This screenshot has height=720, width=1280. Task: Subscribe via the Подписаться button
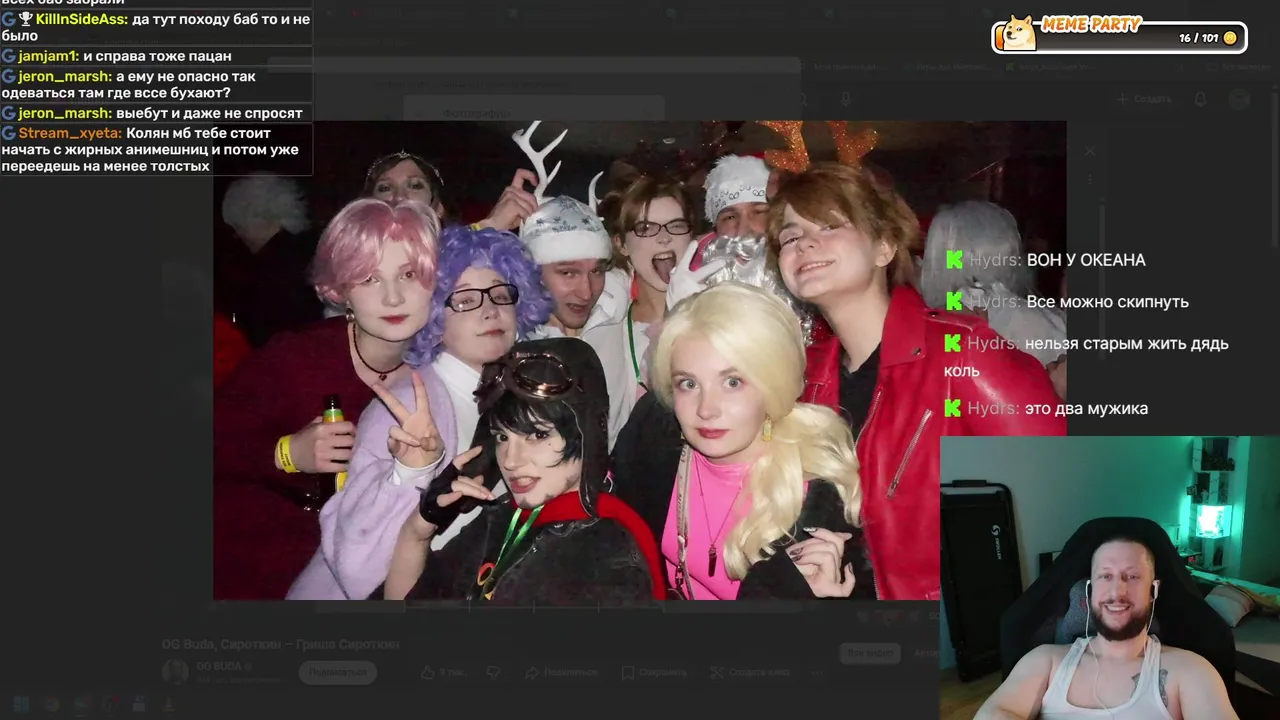pos(337,672)
